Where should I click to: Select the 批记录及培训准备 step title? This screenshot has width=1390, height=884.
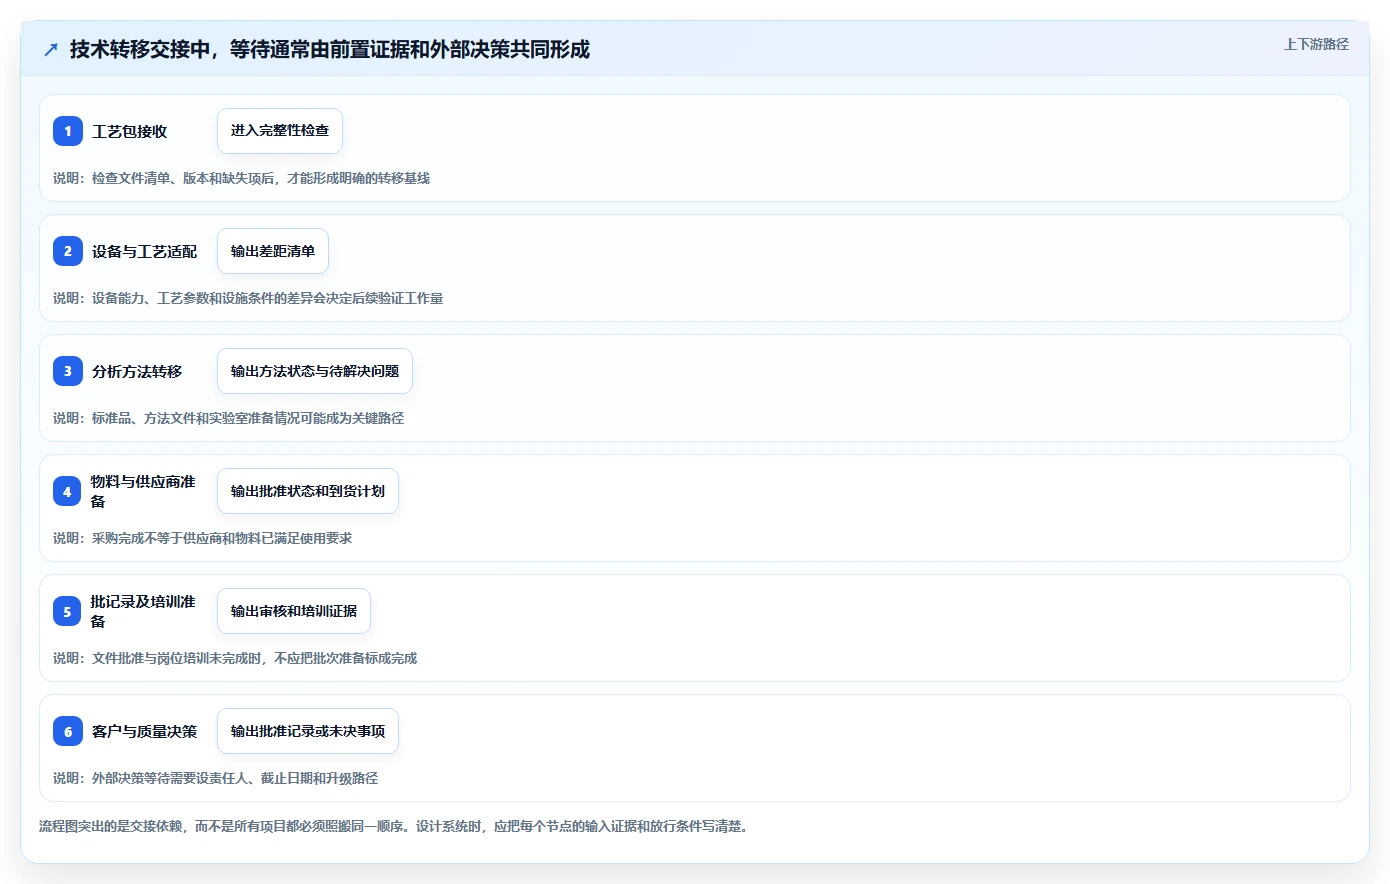coord(143,611)
